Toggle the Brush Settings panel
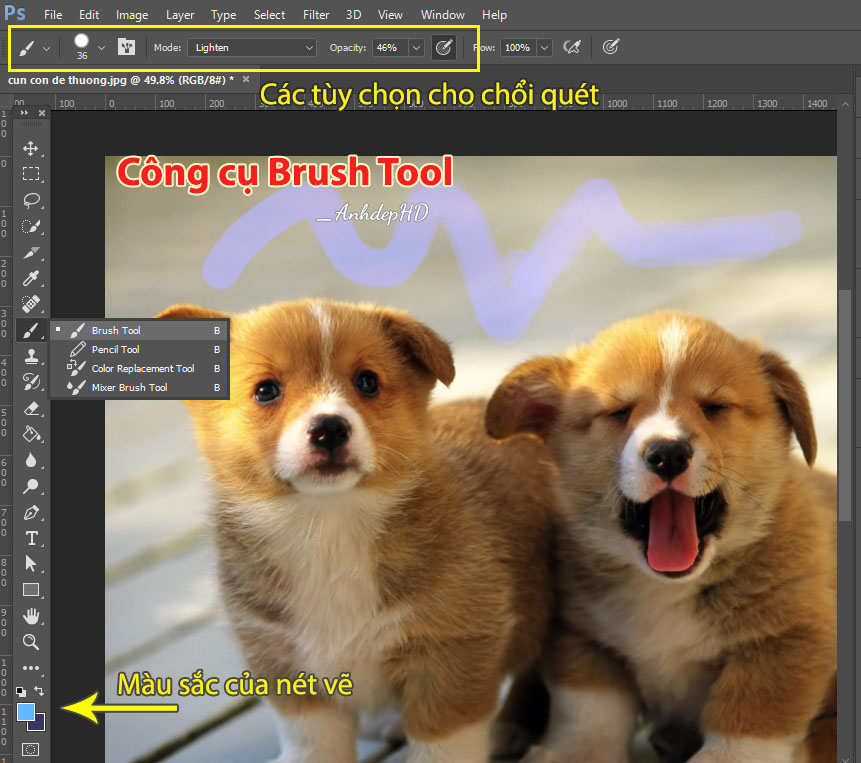 pyautogui.click(x=126, y=47)
